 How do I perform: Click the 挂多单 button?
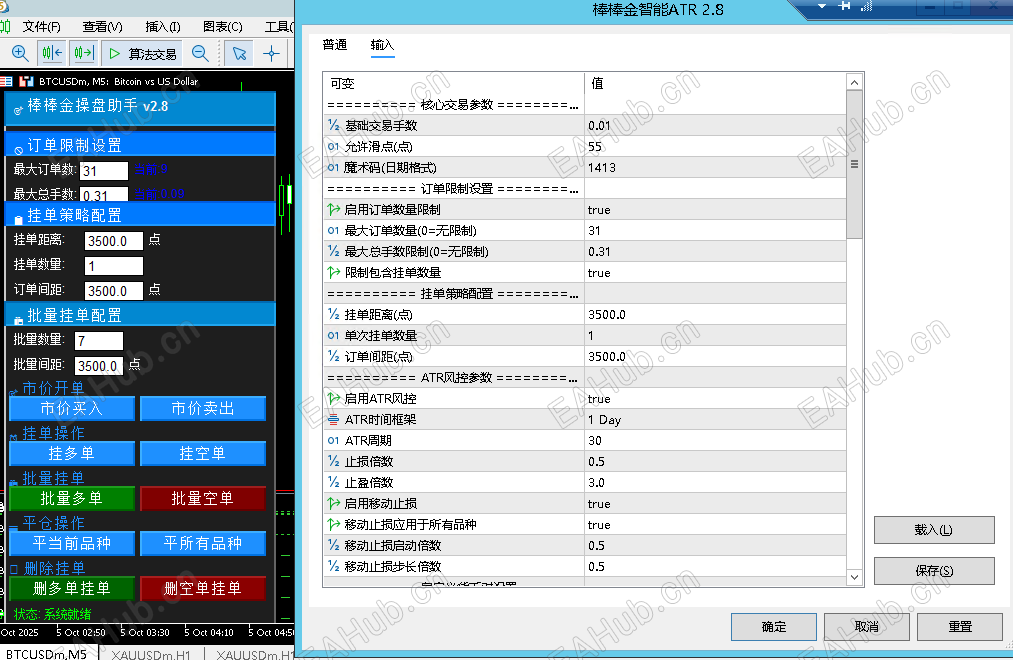72,453
